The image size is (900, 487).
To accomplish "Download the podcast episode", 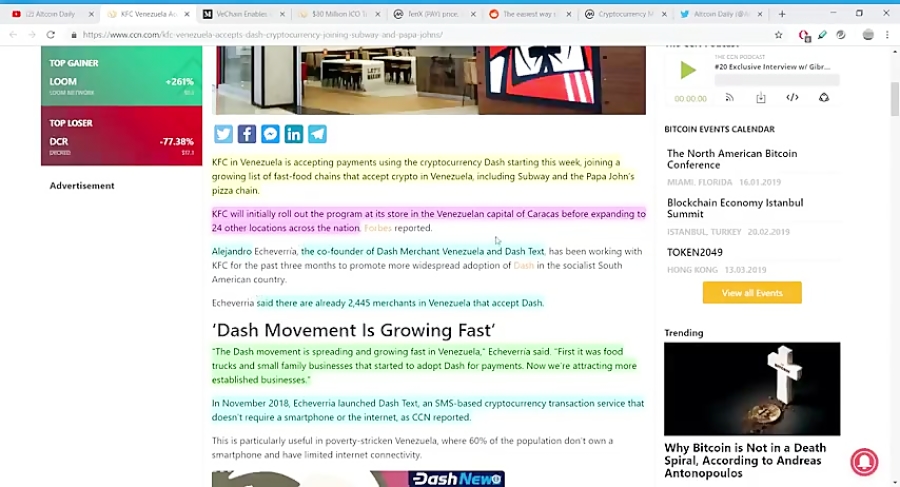I will pos(761,98).
